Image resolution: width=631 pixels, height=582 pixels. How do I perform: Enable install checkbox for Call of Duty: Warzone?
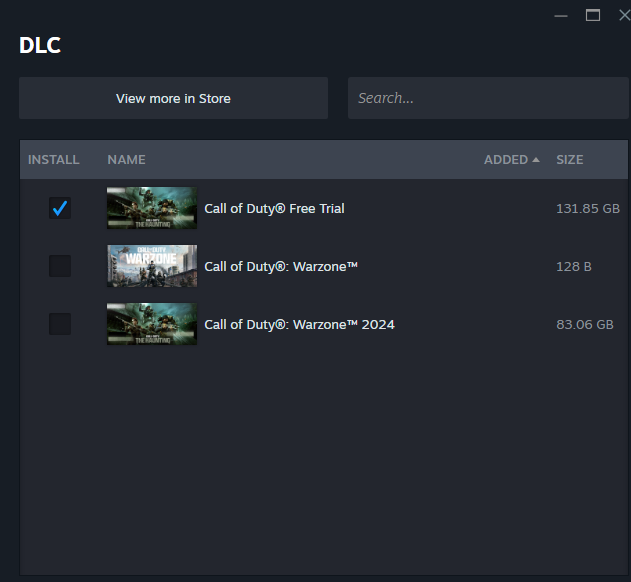(x=60, y=266)
